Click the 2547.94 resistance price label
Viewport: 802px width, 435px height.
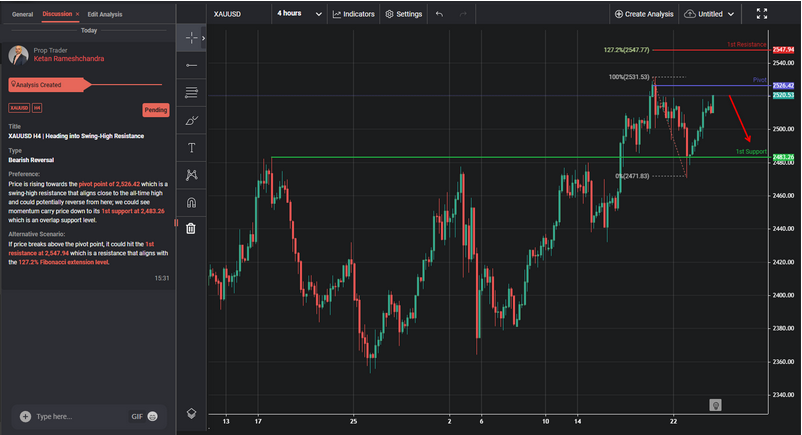coord(783,50)
